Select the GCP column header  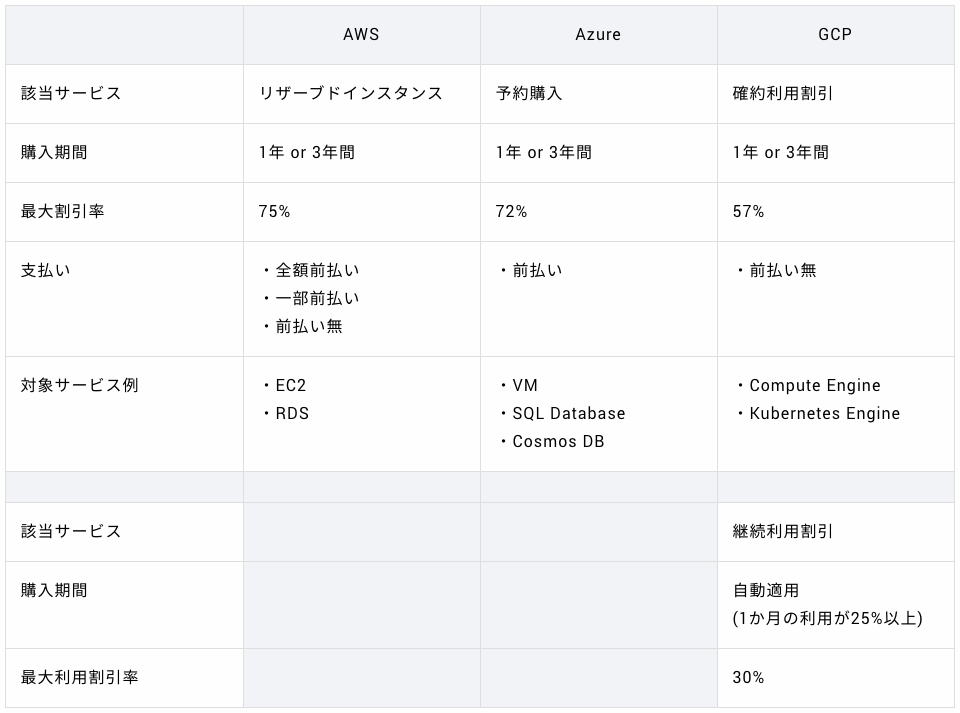pos(835,35)
